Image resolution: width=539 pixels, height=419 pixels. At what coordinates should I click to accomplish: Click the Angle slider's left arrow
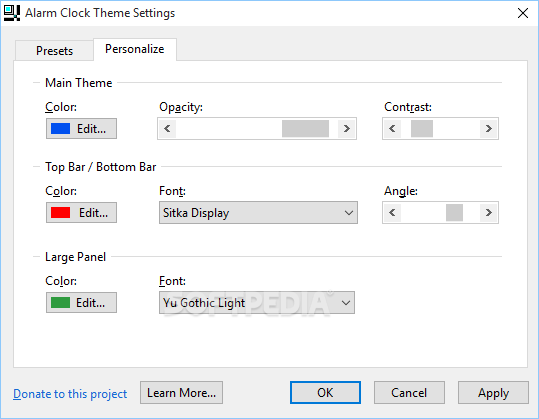(x=392, y=212)
